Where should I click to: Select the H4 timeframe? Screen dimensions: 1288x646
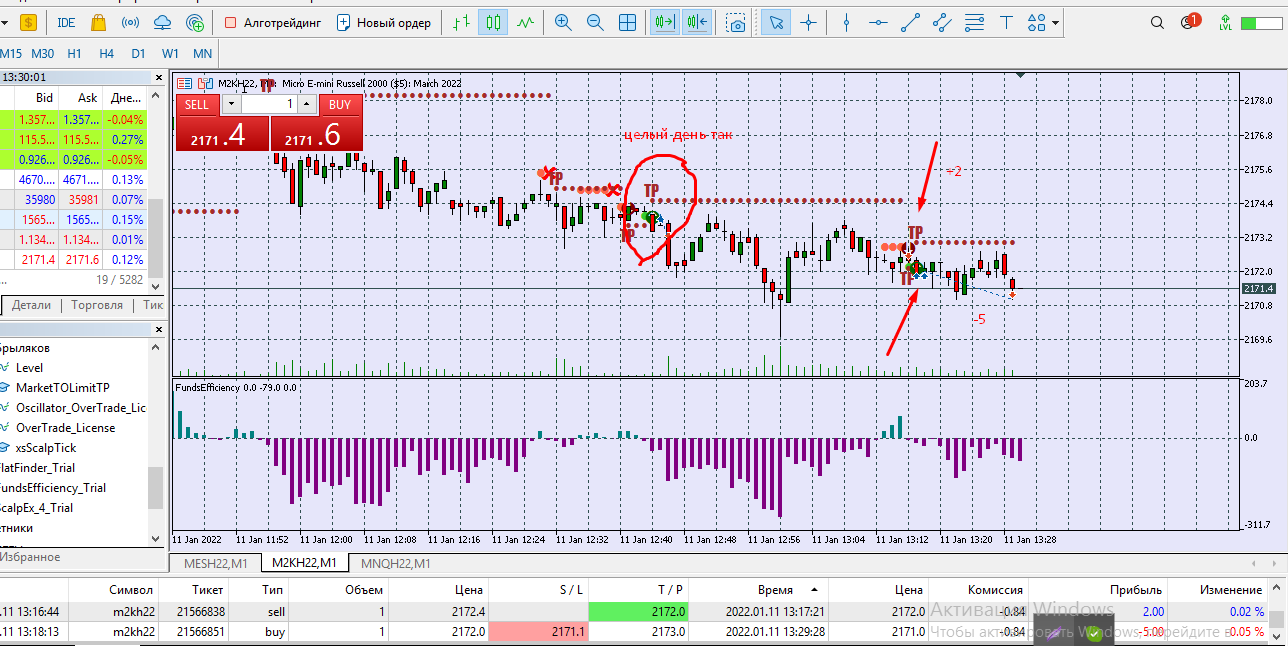point(106,54)
